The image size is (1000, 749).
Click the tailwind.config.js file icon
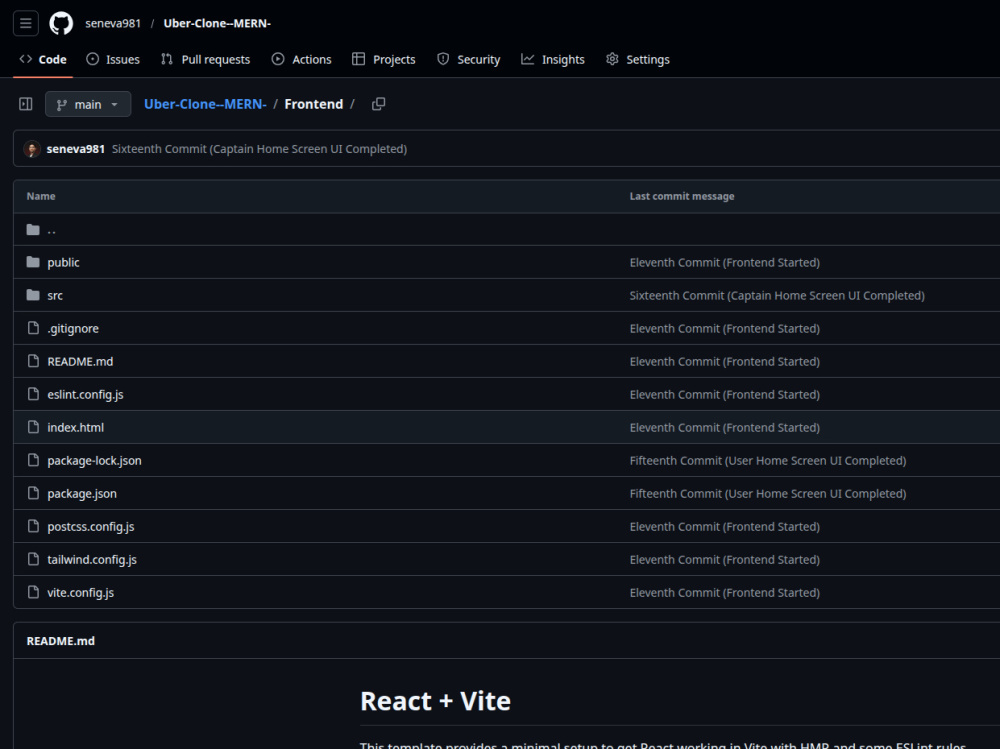tap(33, 559)
